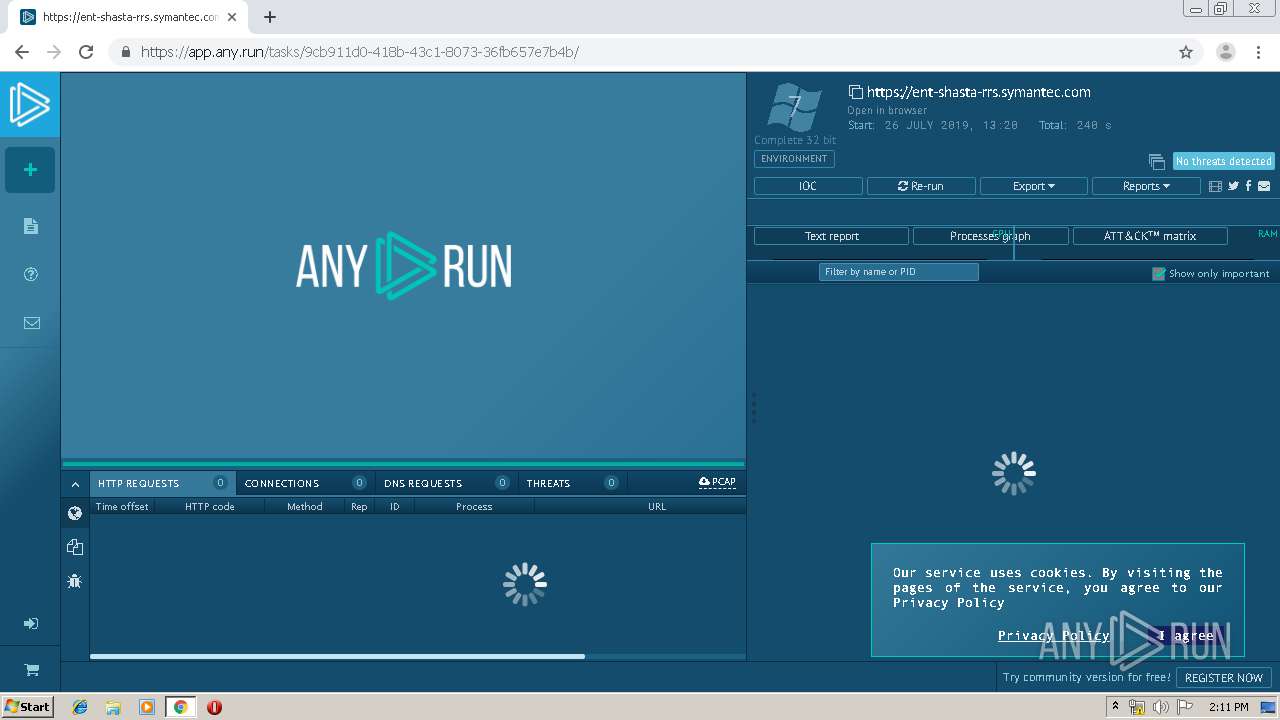Share the task via email icon

coord(1264,186)
